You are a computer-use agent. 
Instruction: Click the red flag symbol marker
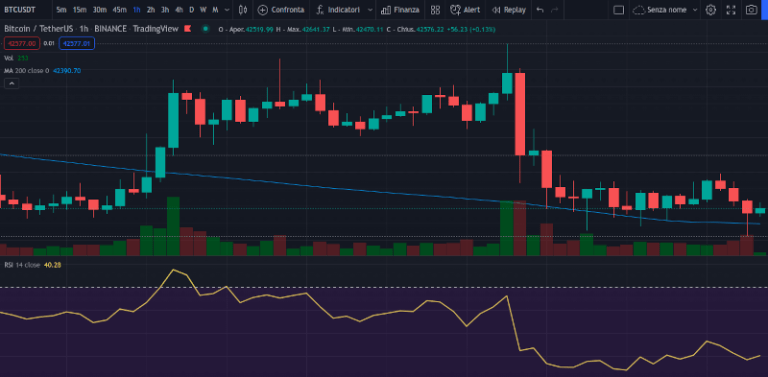point(187,29)
